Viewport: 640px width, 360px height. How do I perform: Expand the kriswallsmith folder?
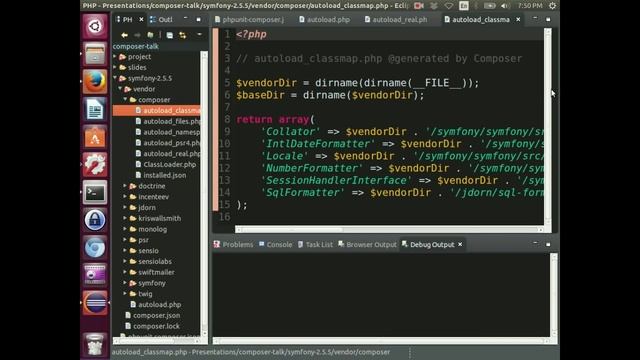[x=125, y=218]
